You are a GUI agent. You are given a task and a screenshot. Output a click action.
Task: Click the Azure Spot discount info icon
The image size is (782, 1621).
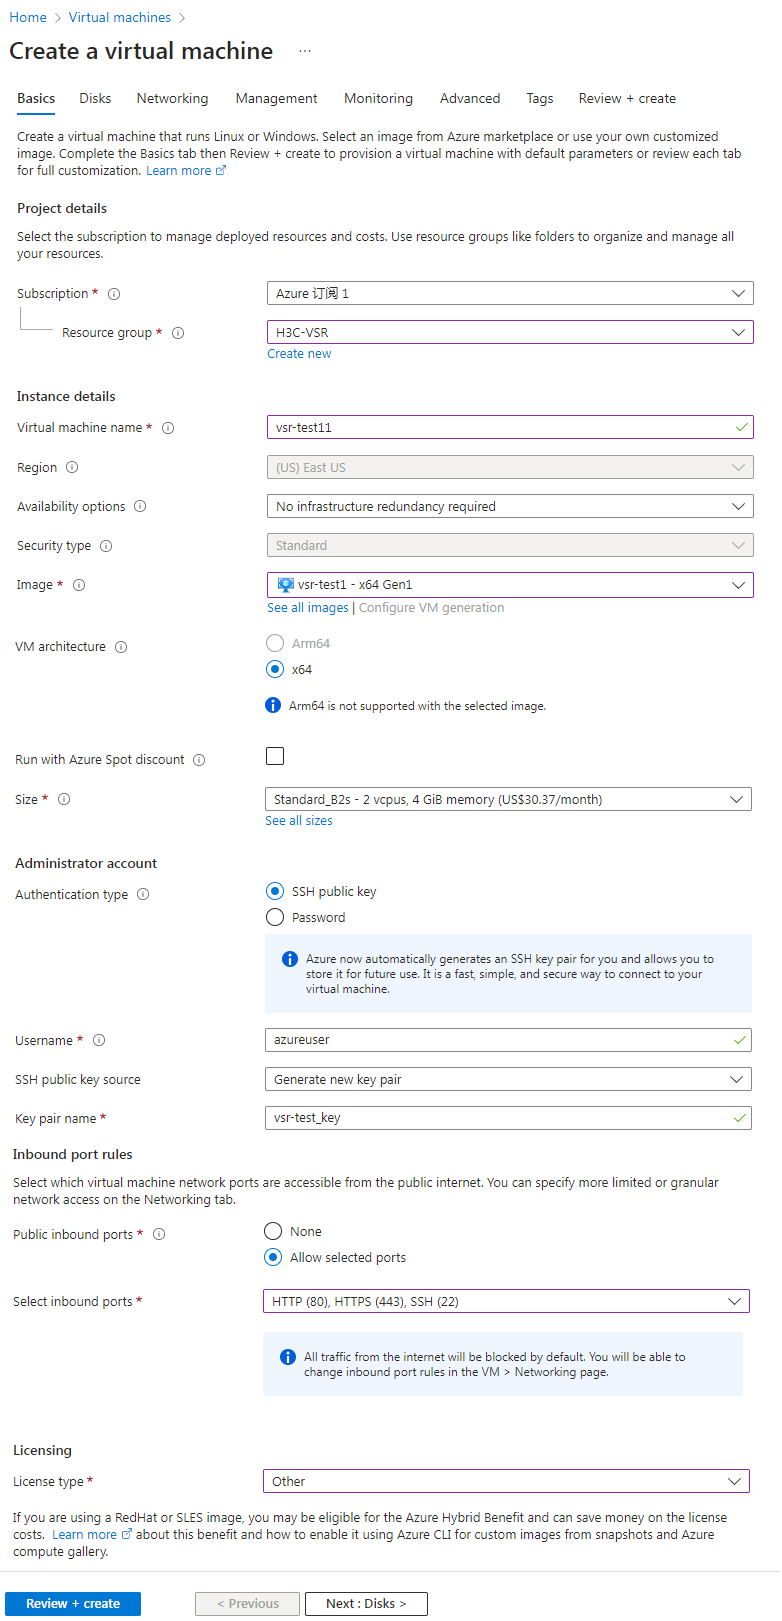[x=199, y=760]
